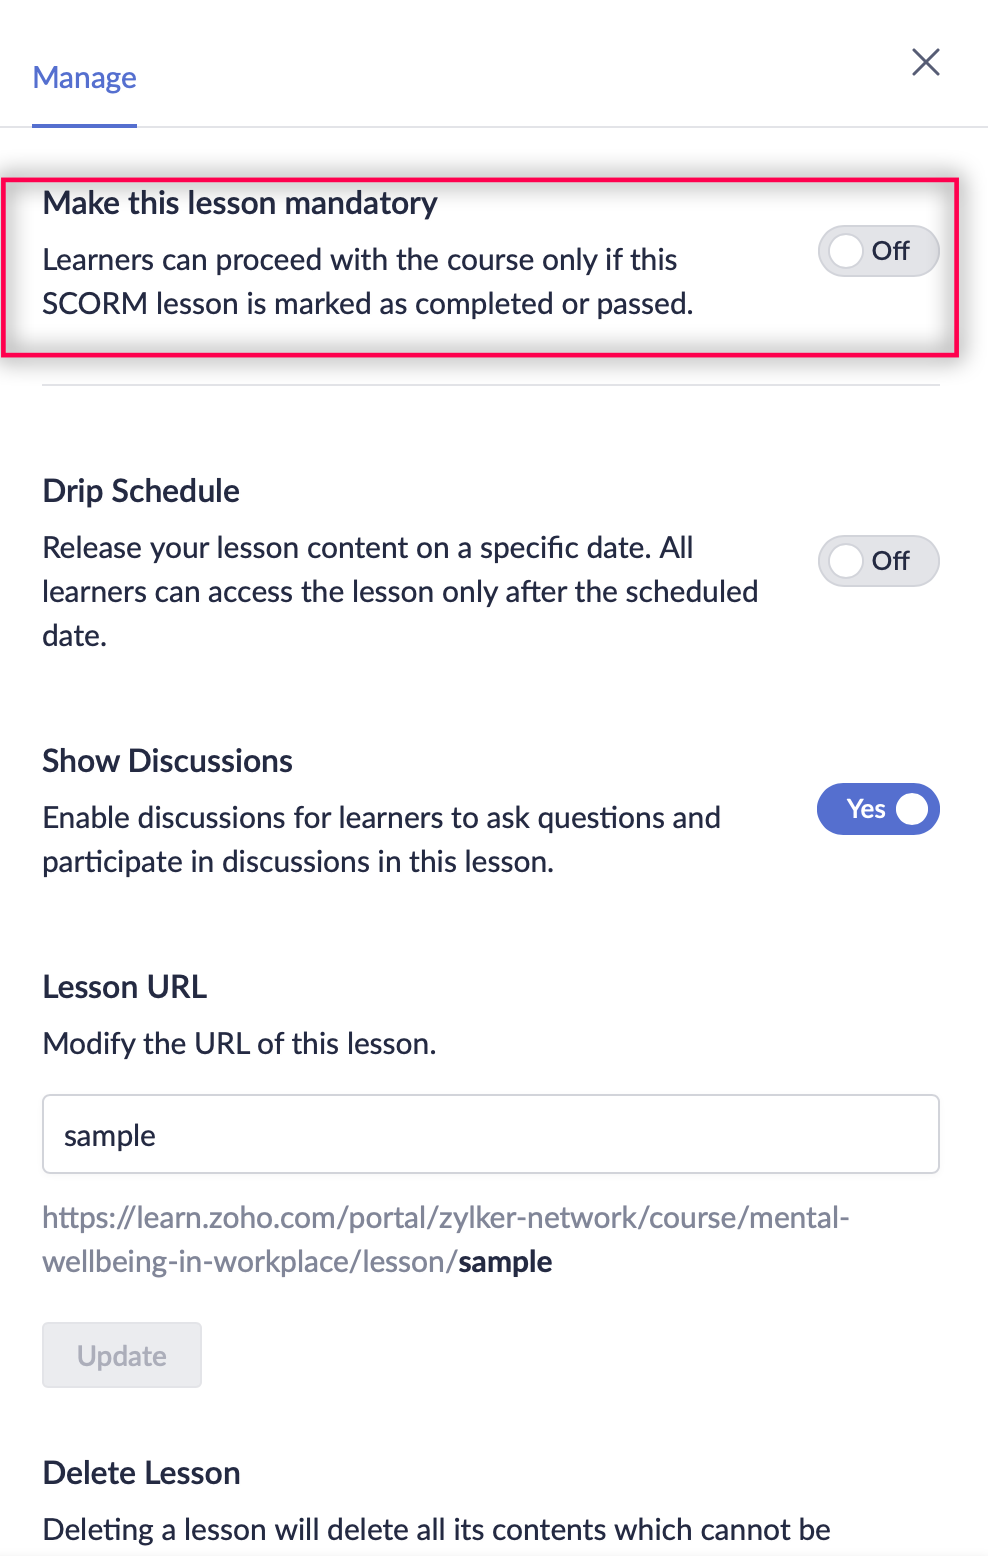Click the 'Deleting a lesson will delete' warning text
Viewport: 988px width, 1556px height.
coord(436,1529)
